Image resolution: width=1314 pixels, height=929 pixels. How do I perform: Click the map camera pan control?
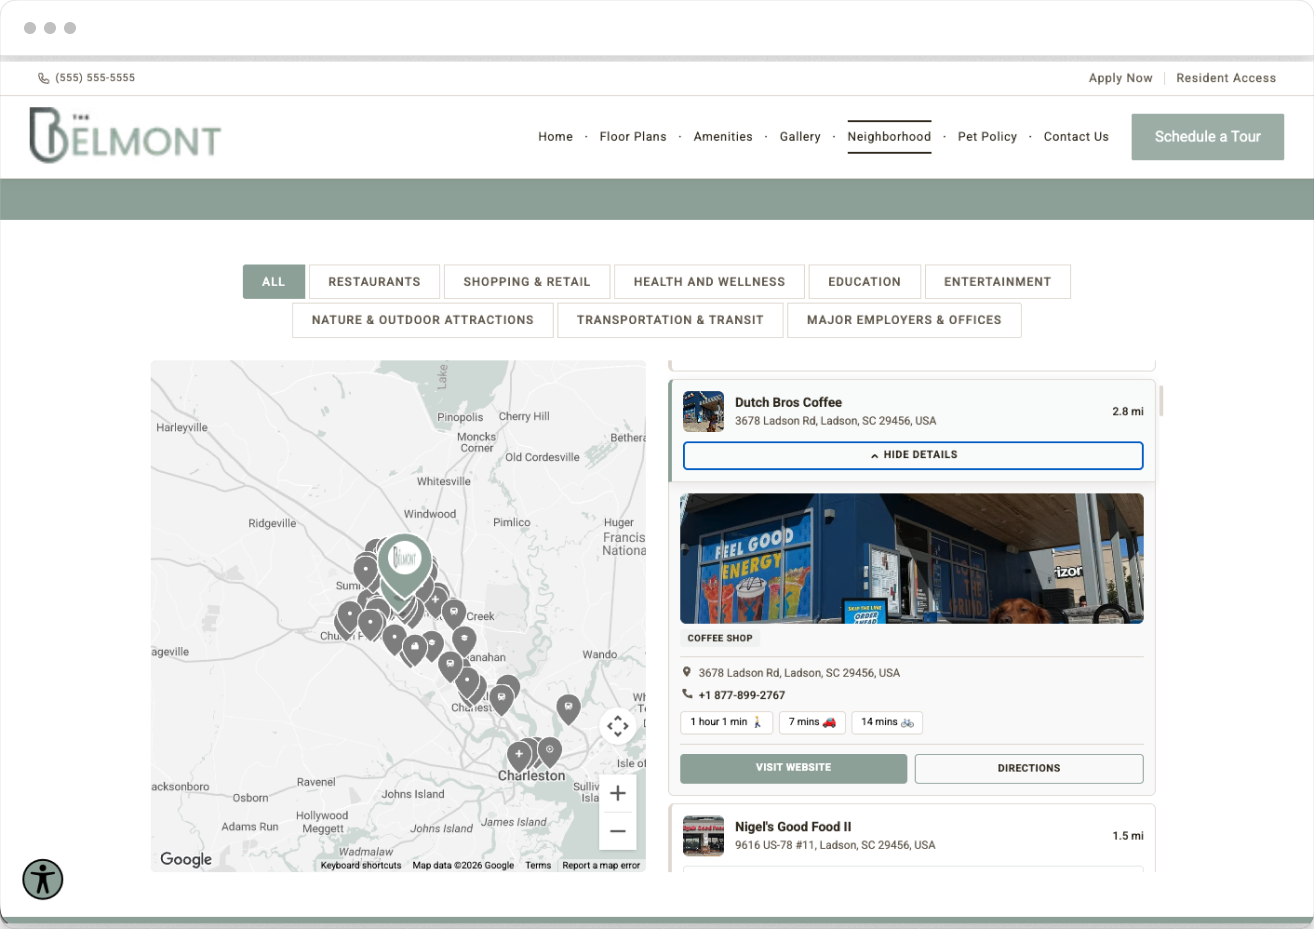[x=618, y=726]
